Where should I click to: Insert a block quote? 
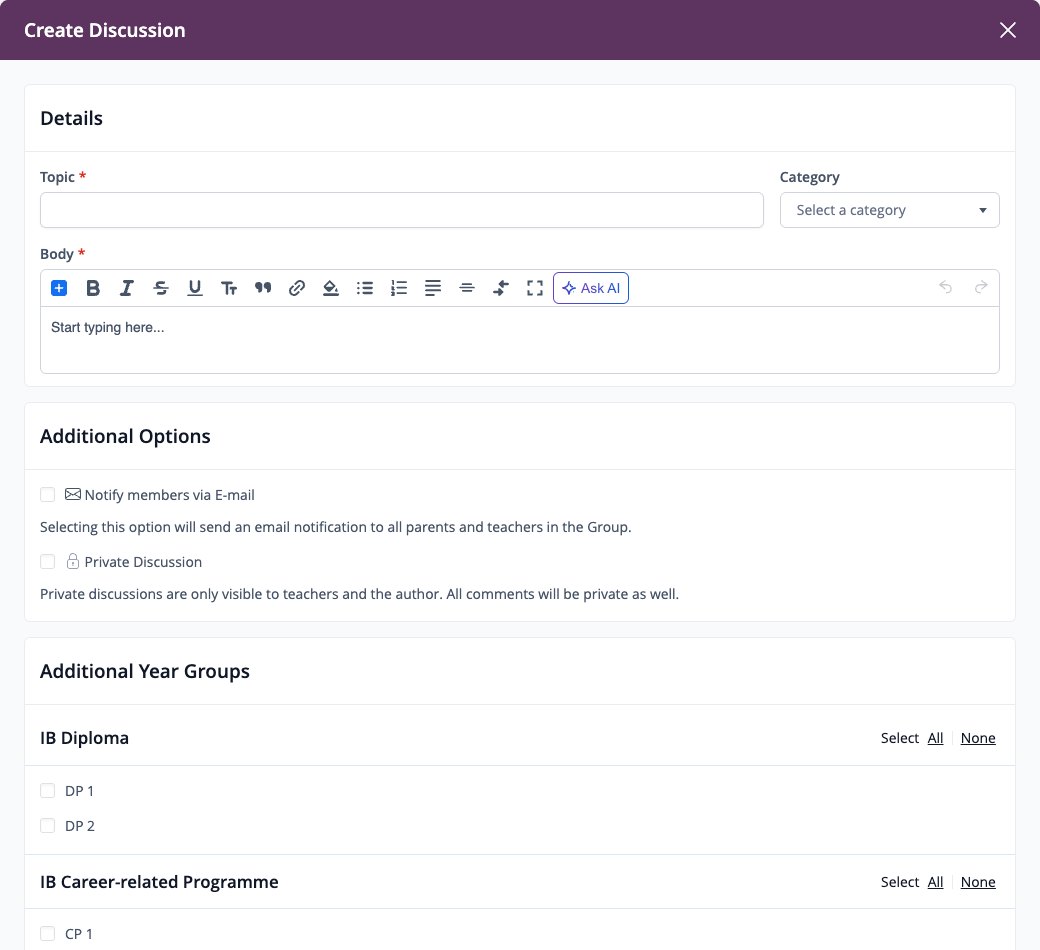[x=263, y=288]
